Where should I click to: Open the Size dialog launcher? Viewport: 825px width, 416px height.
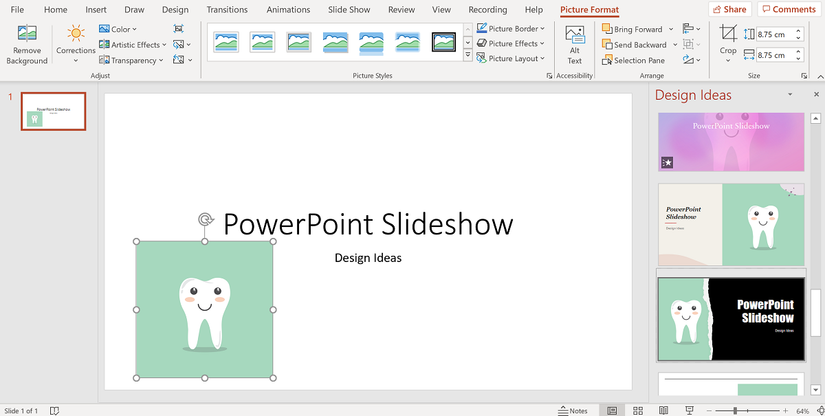804,76
